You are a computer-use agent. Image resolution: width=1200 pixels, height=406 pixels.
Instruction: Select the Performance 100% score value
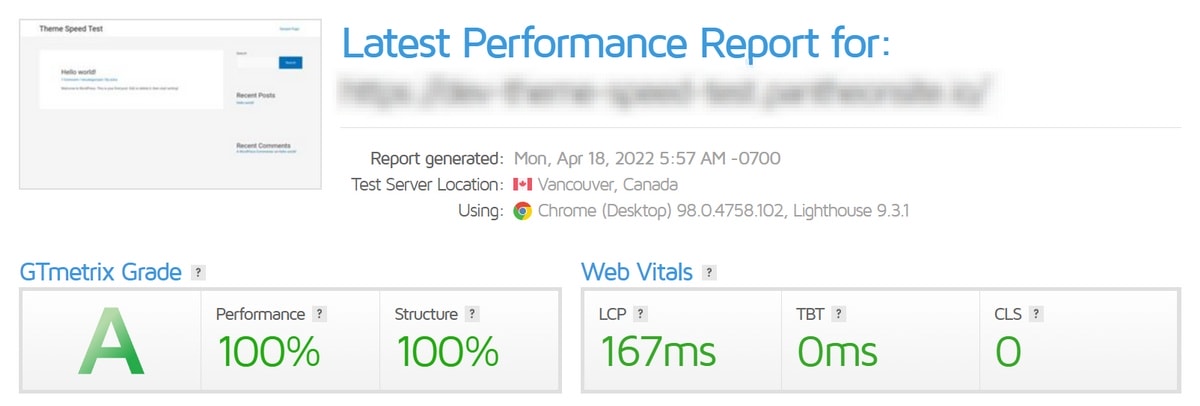tap(269, 351)
